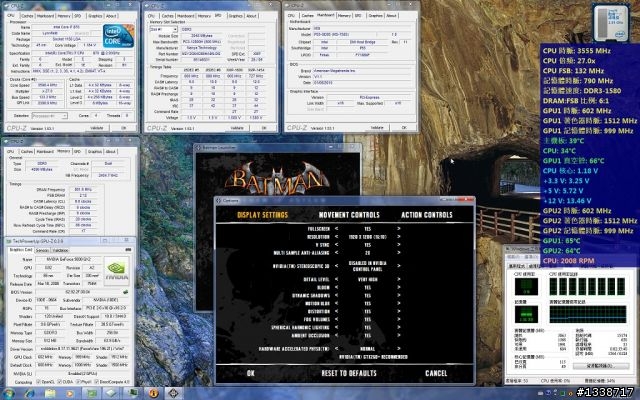The height and width of the screenshot is (400, 640).
Task: Open Graphics tab in first CPU-Z window
Action: [95, 16]
